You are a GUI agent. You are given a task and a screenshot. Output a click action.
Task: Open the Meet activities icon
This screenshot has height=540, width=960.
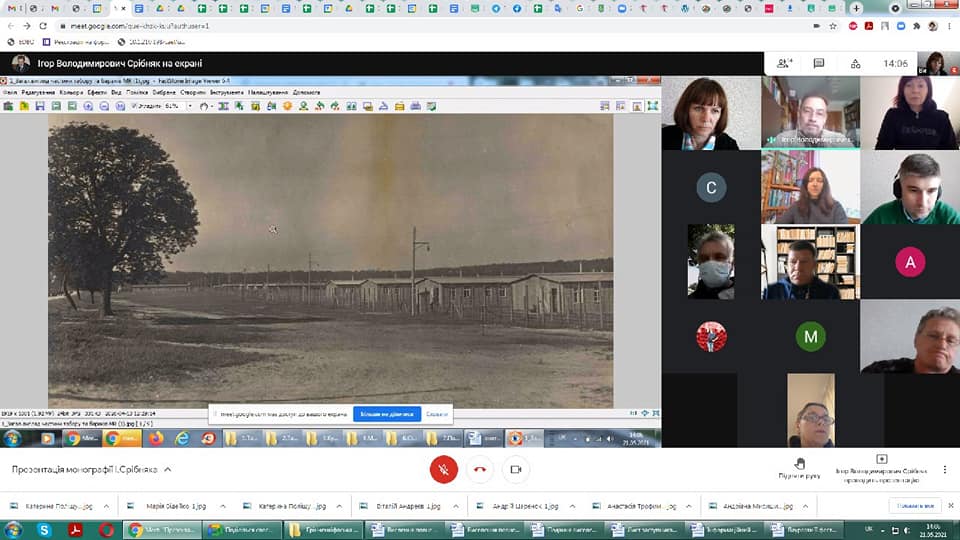(855, 63)
